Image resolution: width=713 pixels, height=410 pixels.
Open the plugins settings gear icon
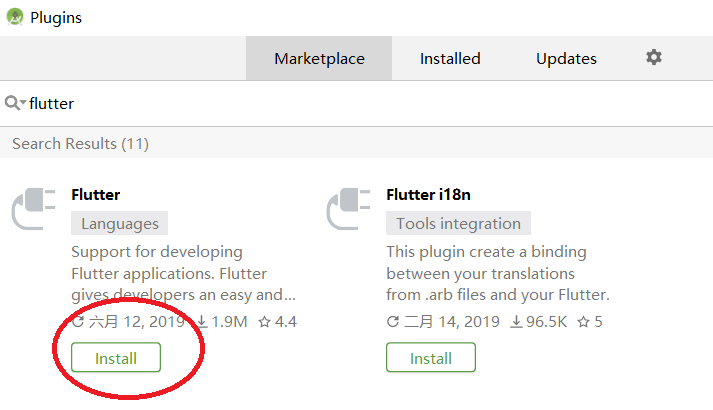(x=654, y=57)
